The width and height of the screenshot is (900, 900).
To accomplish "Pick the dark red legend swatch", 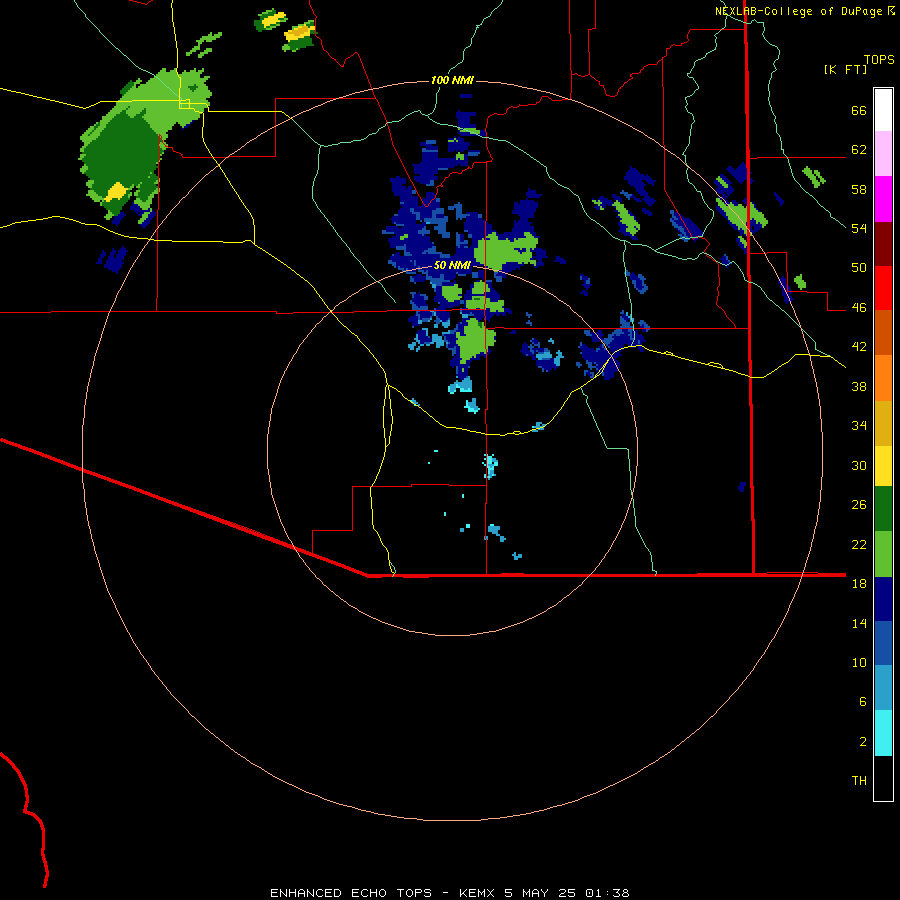I will tap(883, 244).
